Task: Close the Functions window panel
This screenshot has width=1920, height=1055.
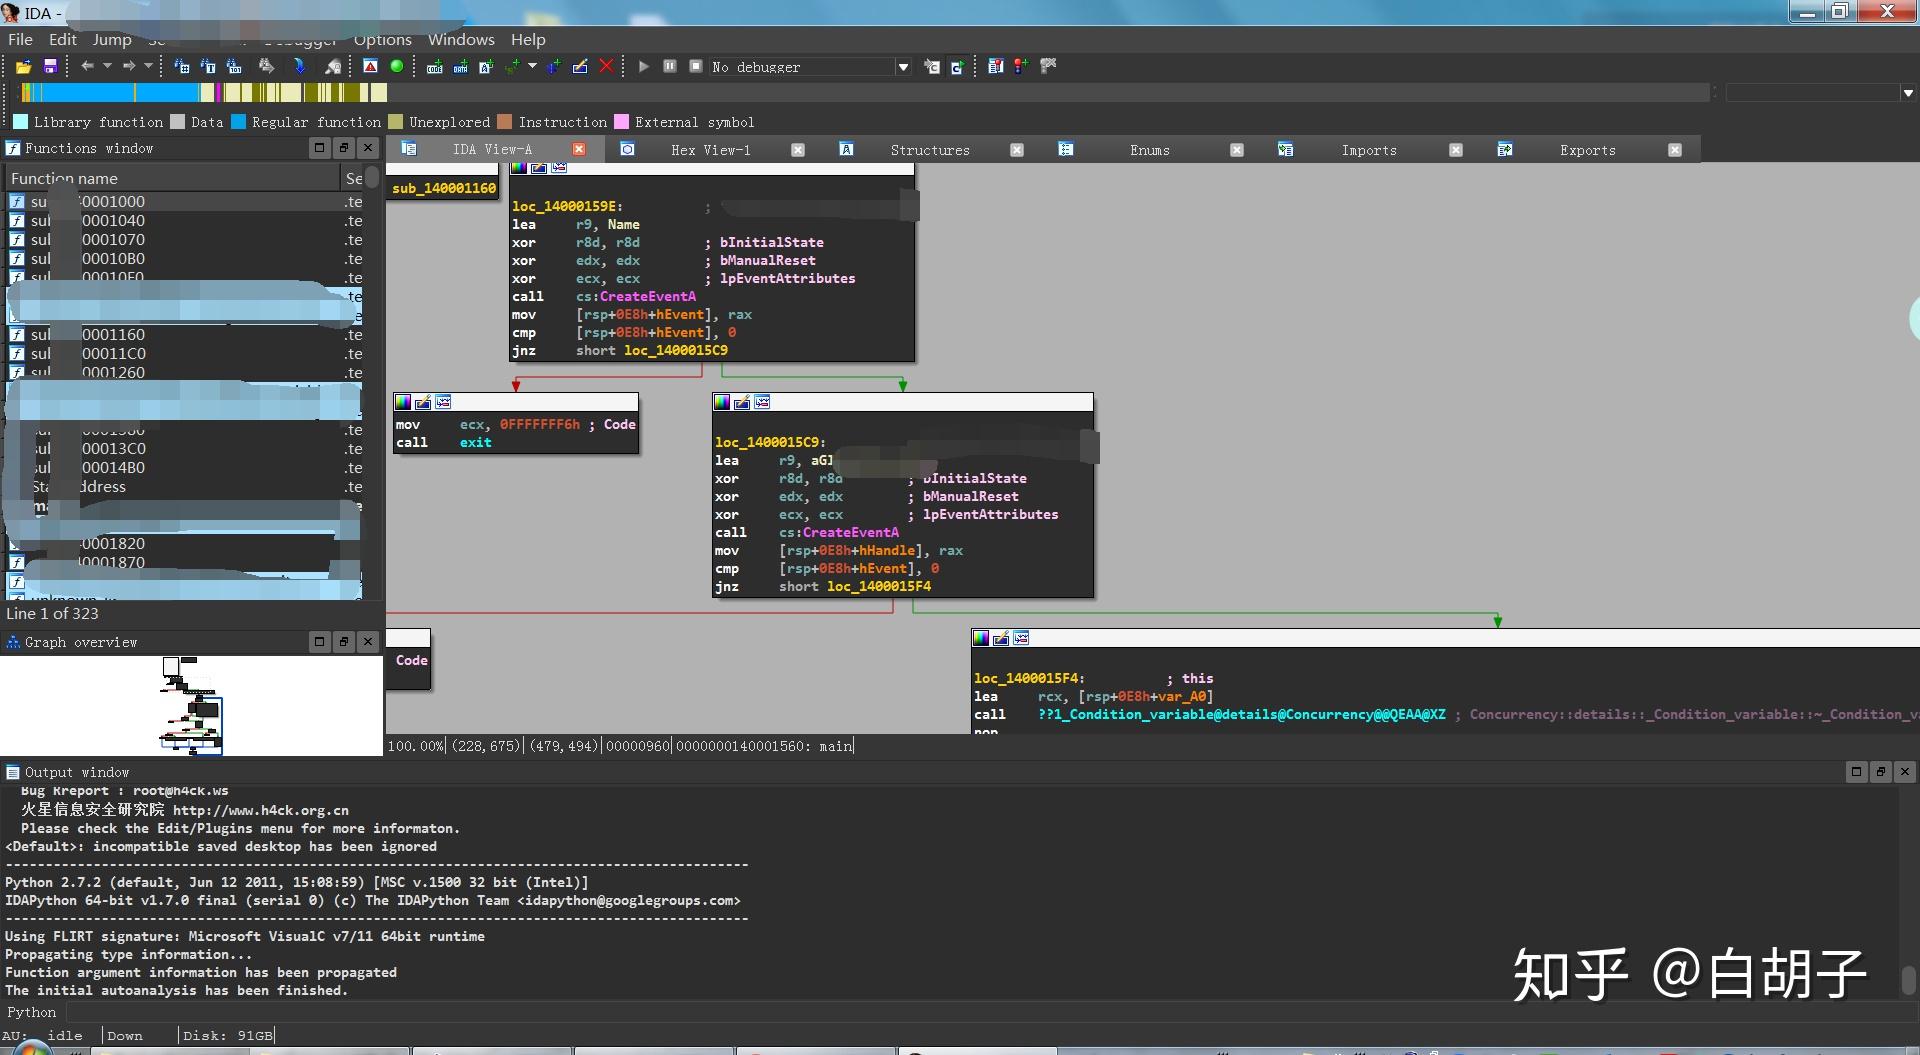Action: (368, 148)
